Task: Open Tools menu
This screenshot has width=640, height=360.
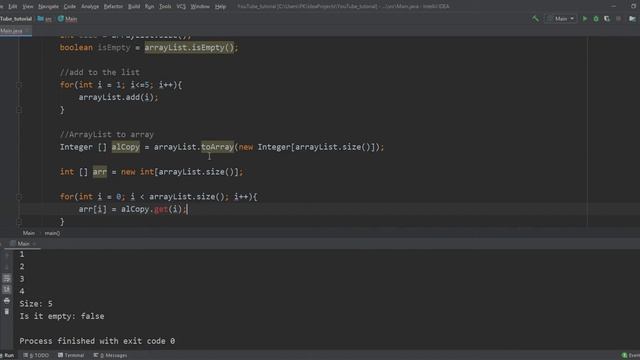Action: pos(165,7)
